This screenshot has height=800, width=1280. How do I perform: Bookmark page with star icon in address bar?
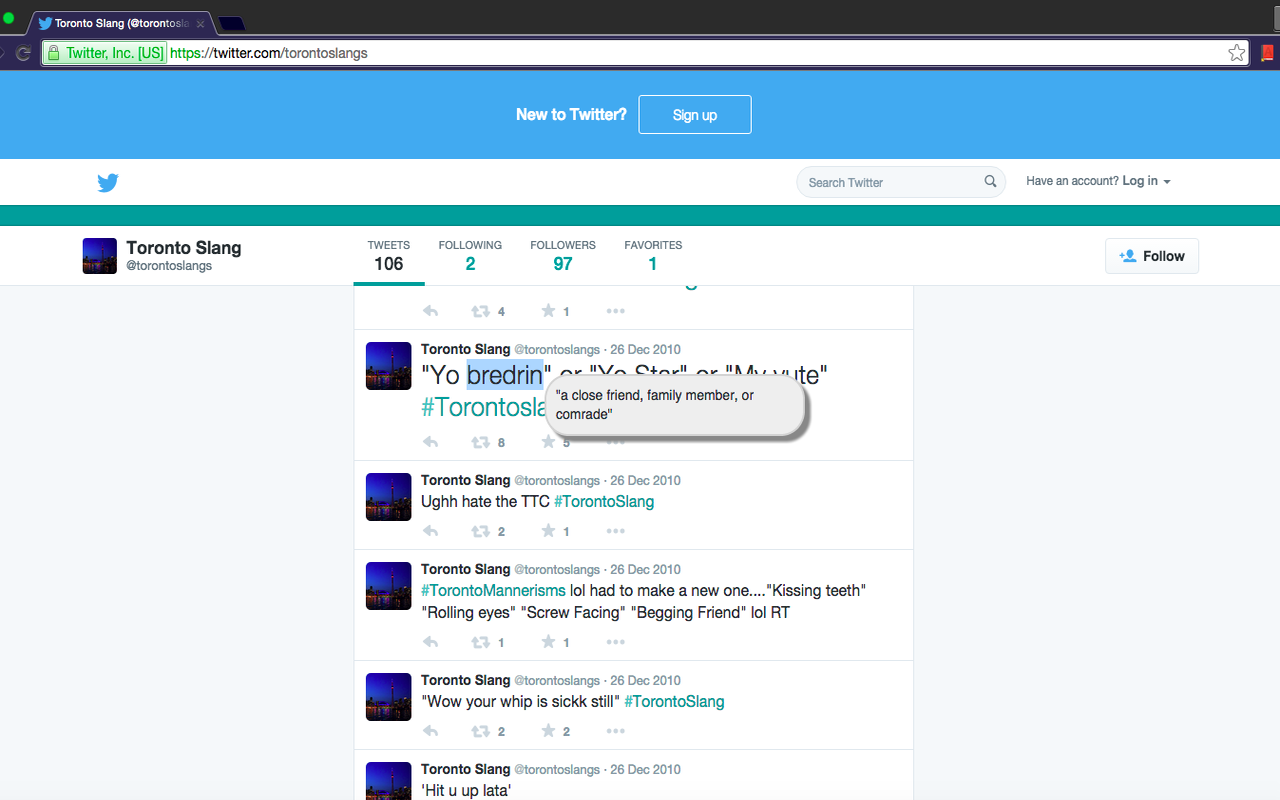click(1237, 53)
